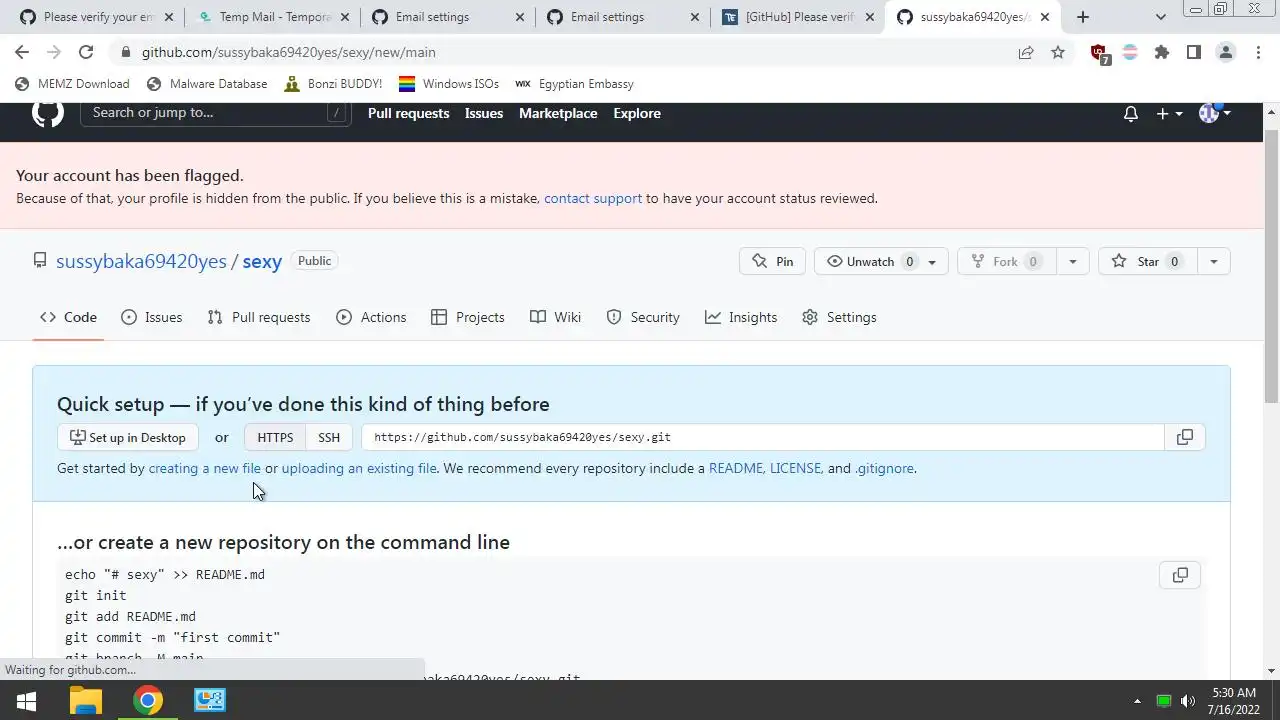
Task: Switch to the Code tab
Action: pos(68,317)
